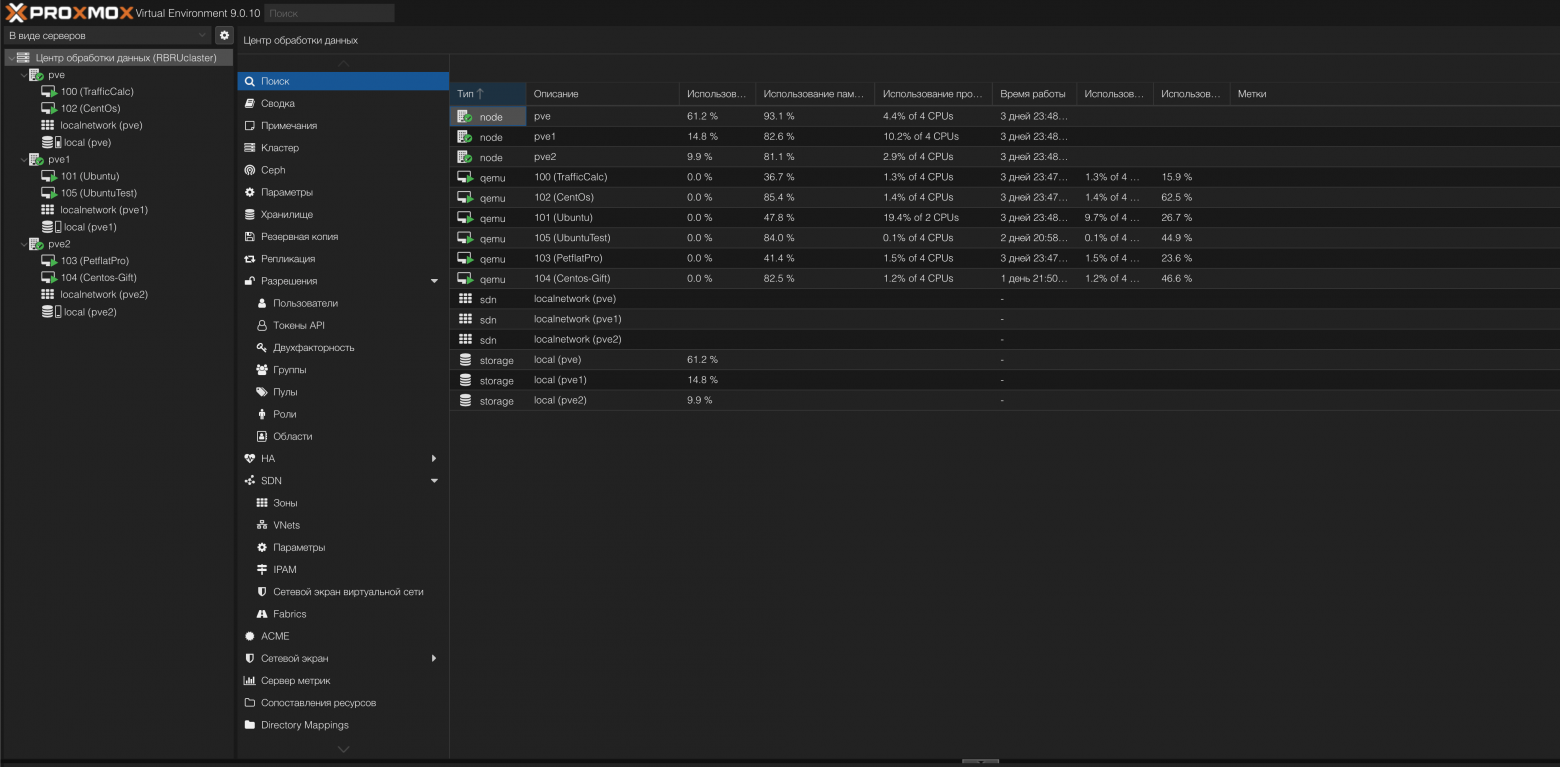The width and height of the screenshot is (1560, 767).
Task: Open the Кластер menu item
Action: tap(343, 148)
